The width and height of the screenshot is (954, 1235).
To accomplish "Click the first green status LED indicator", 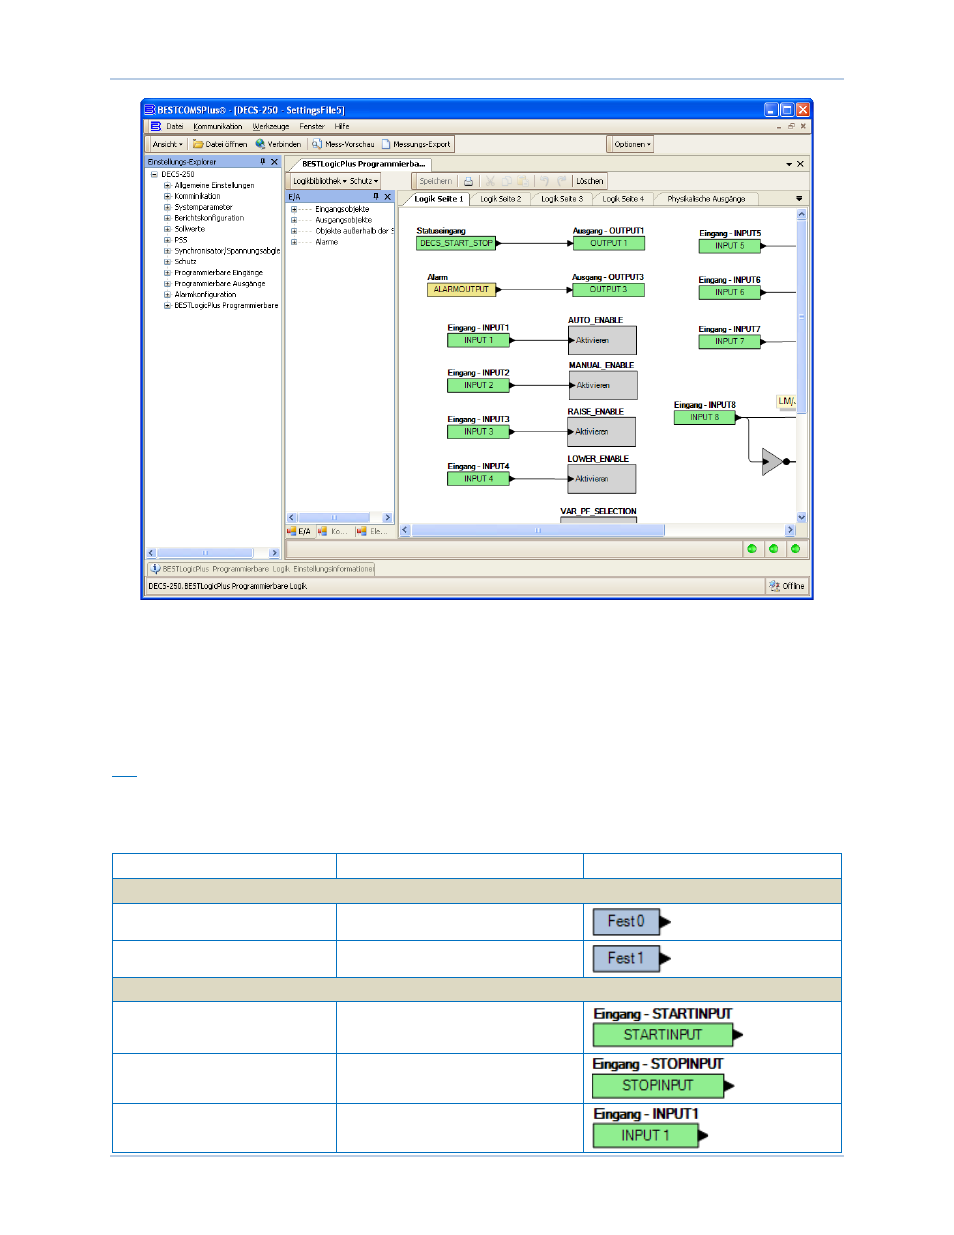I will (x=752, y=549).
